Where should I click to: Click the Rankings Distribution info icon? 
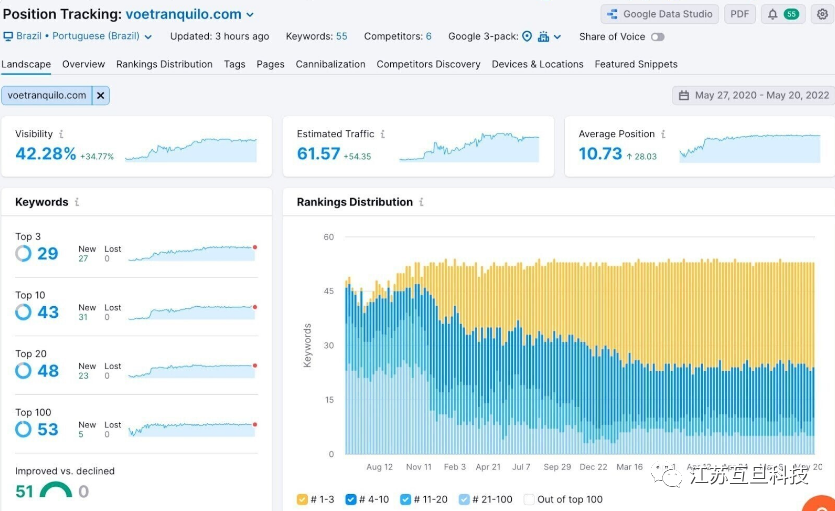tap(421, 202)
